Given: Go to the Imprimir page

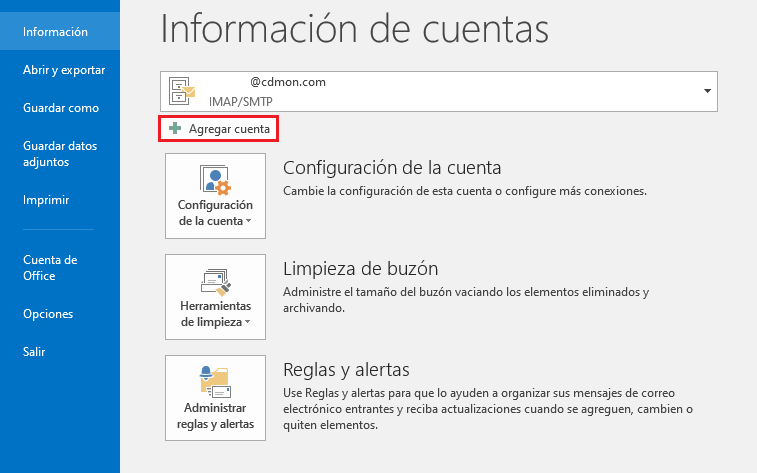Looking at the screenshot, I should (46, 200).
